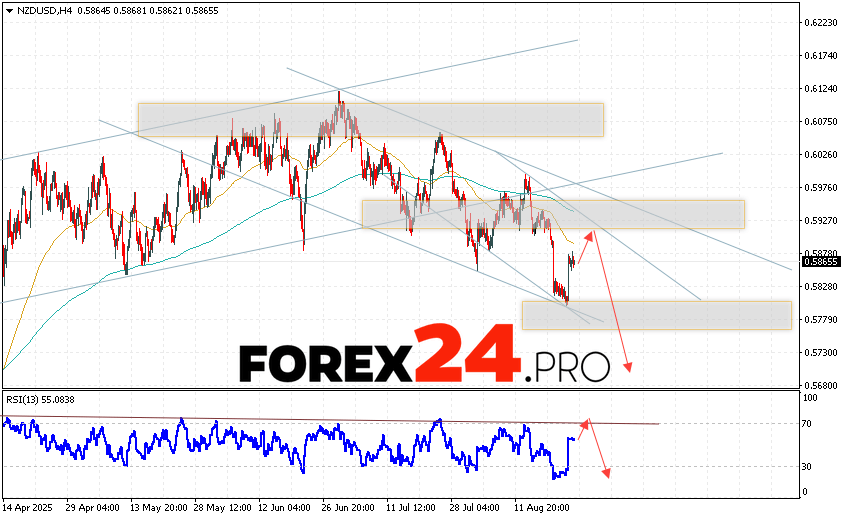The height and width of the screenshot is (519, 845).
Task: Click the dropdown triangle beside NZDUSD,H4
Action: (7, 8)
